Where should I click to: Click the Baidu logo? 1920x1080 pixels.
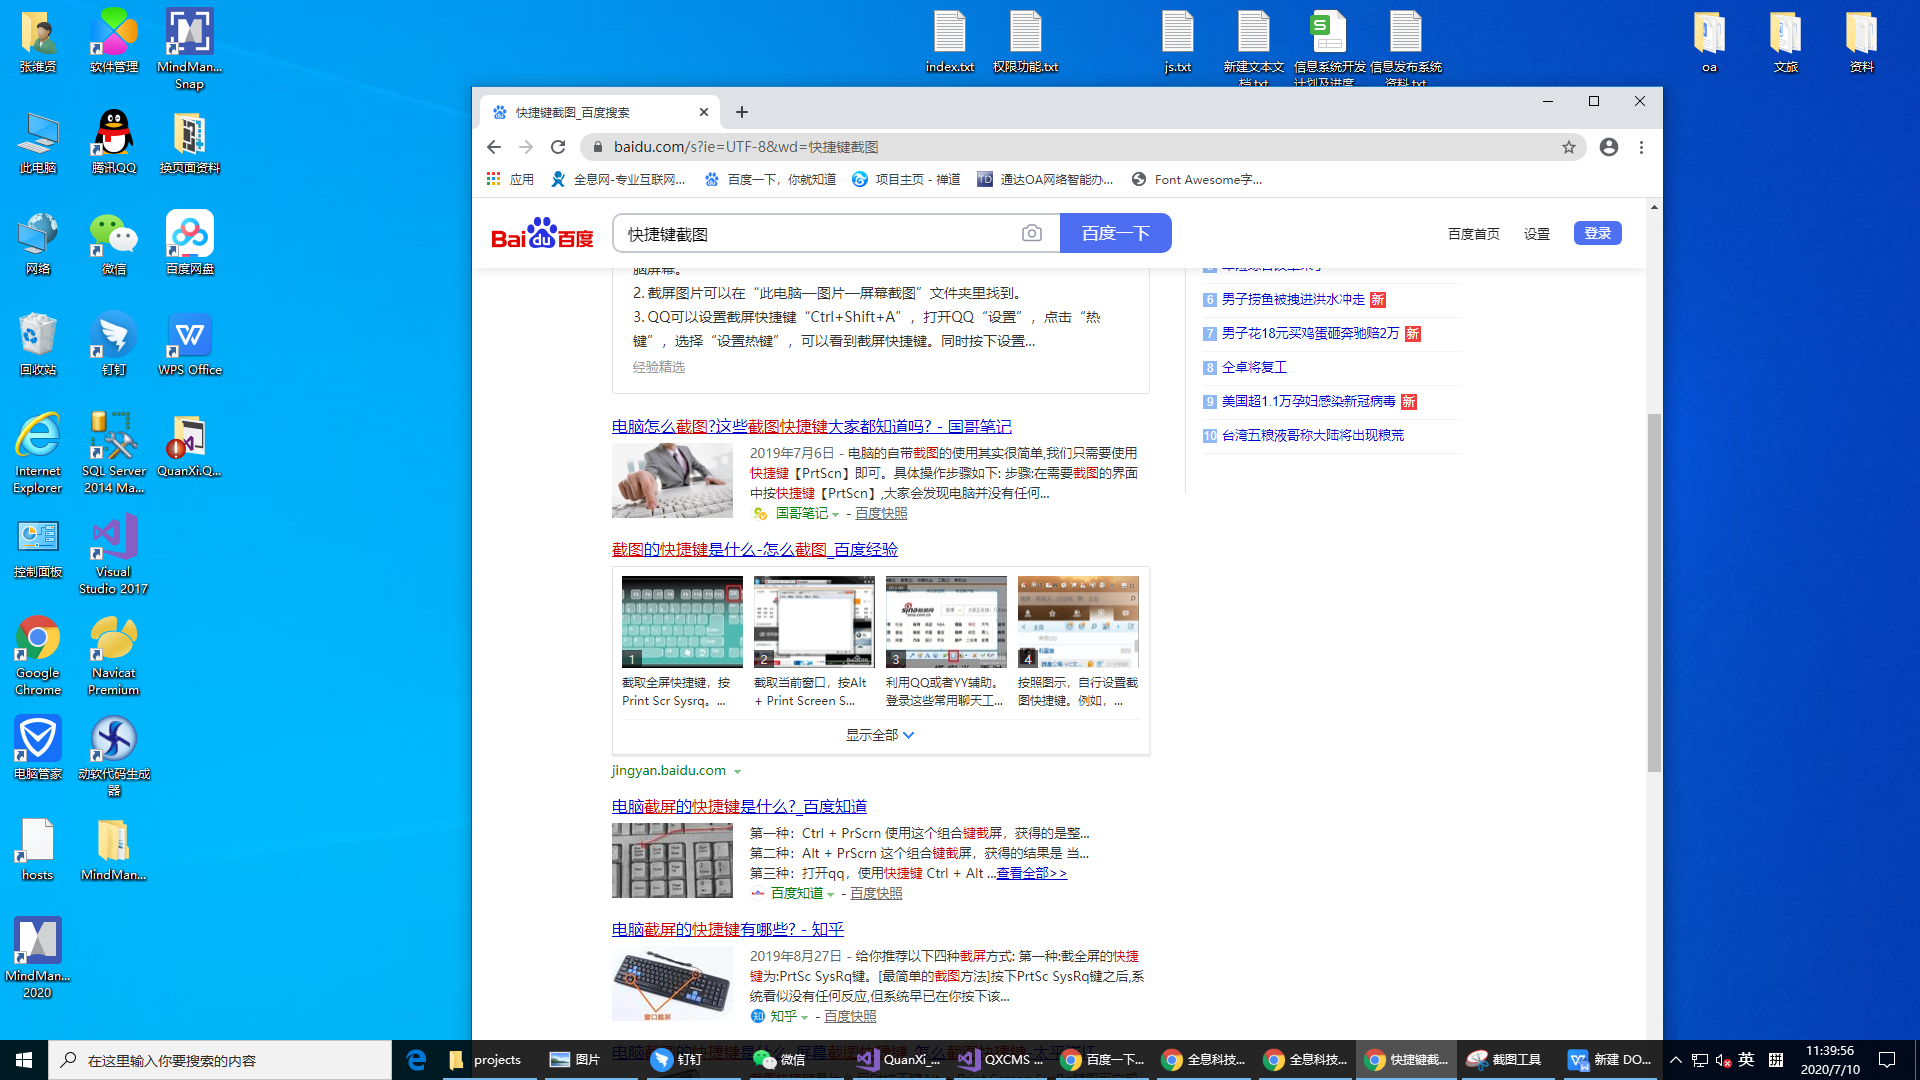click(542, 234)
